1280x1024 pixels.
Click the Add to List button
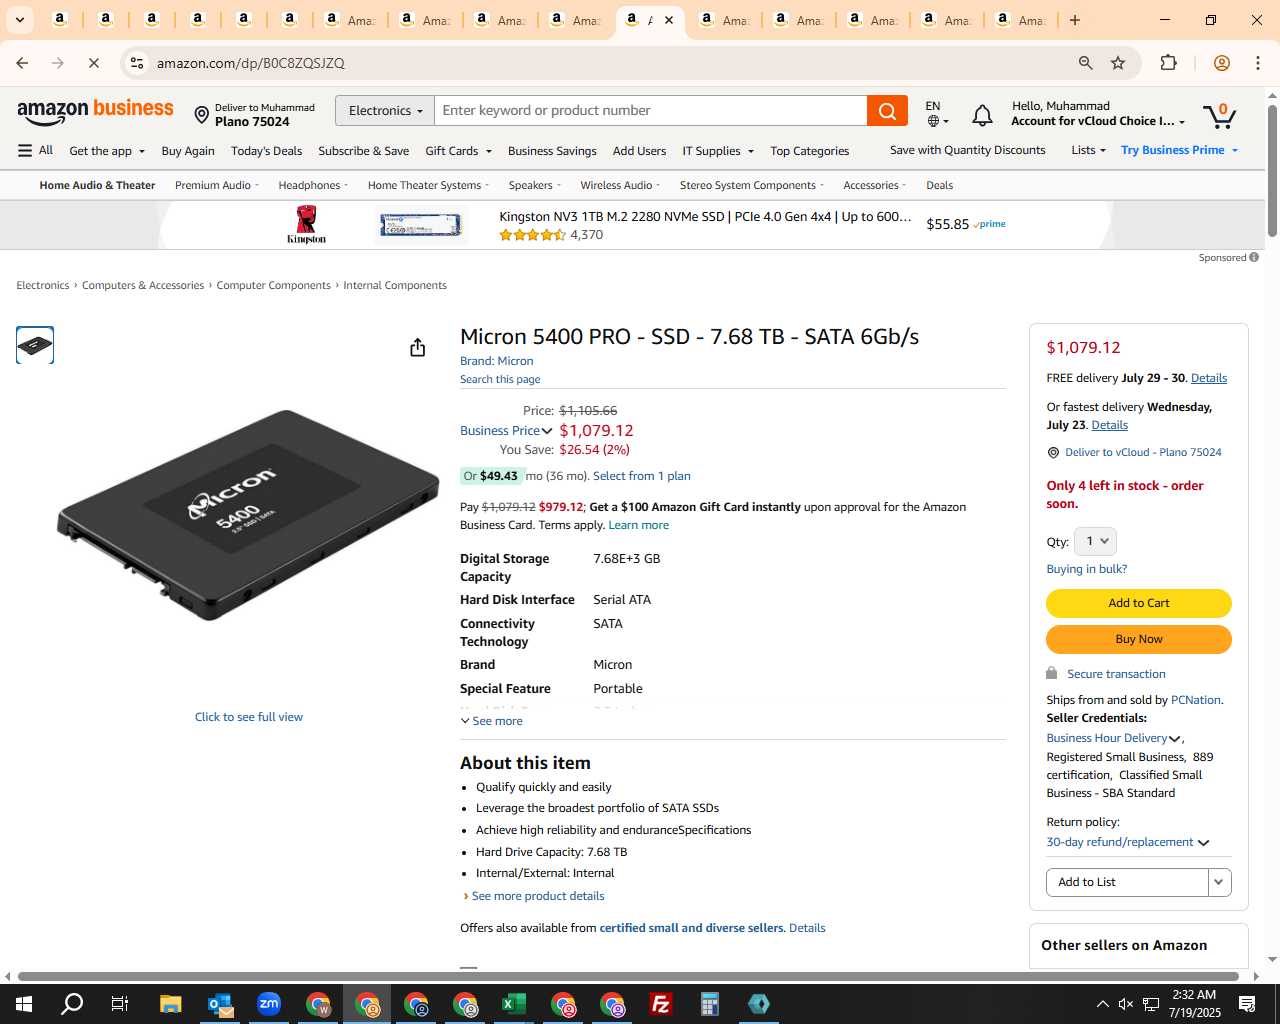(1127, 882)
